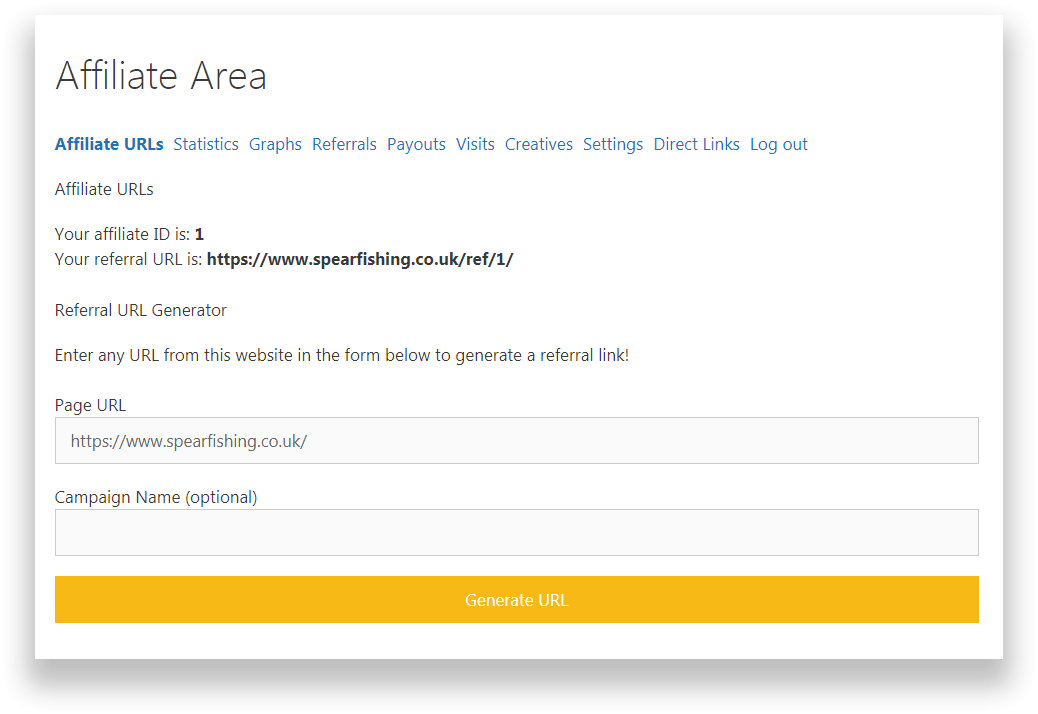Click the Referral URL Generator heading
This screenshot has height=714, width=1038.
140,310
